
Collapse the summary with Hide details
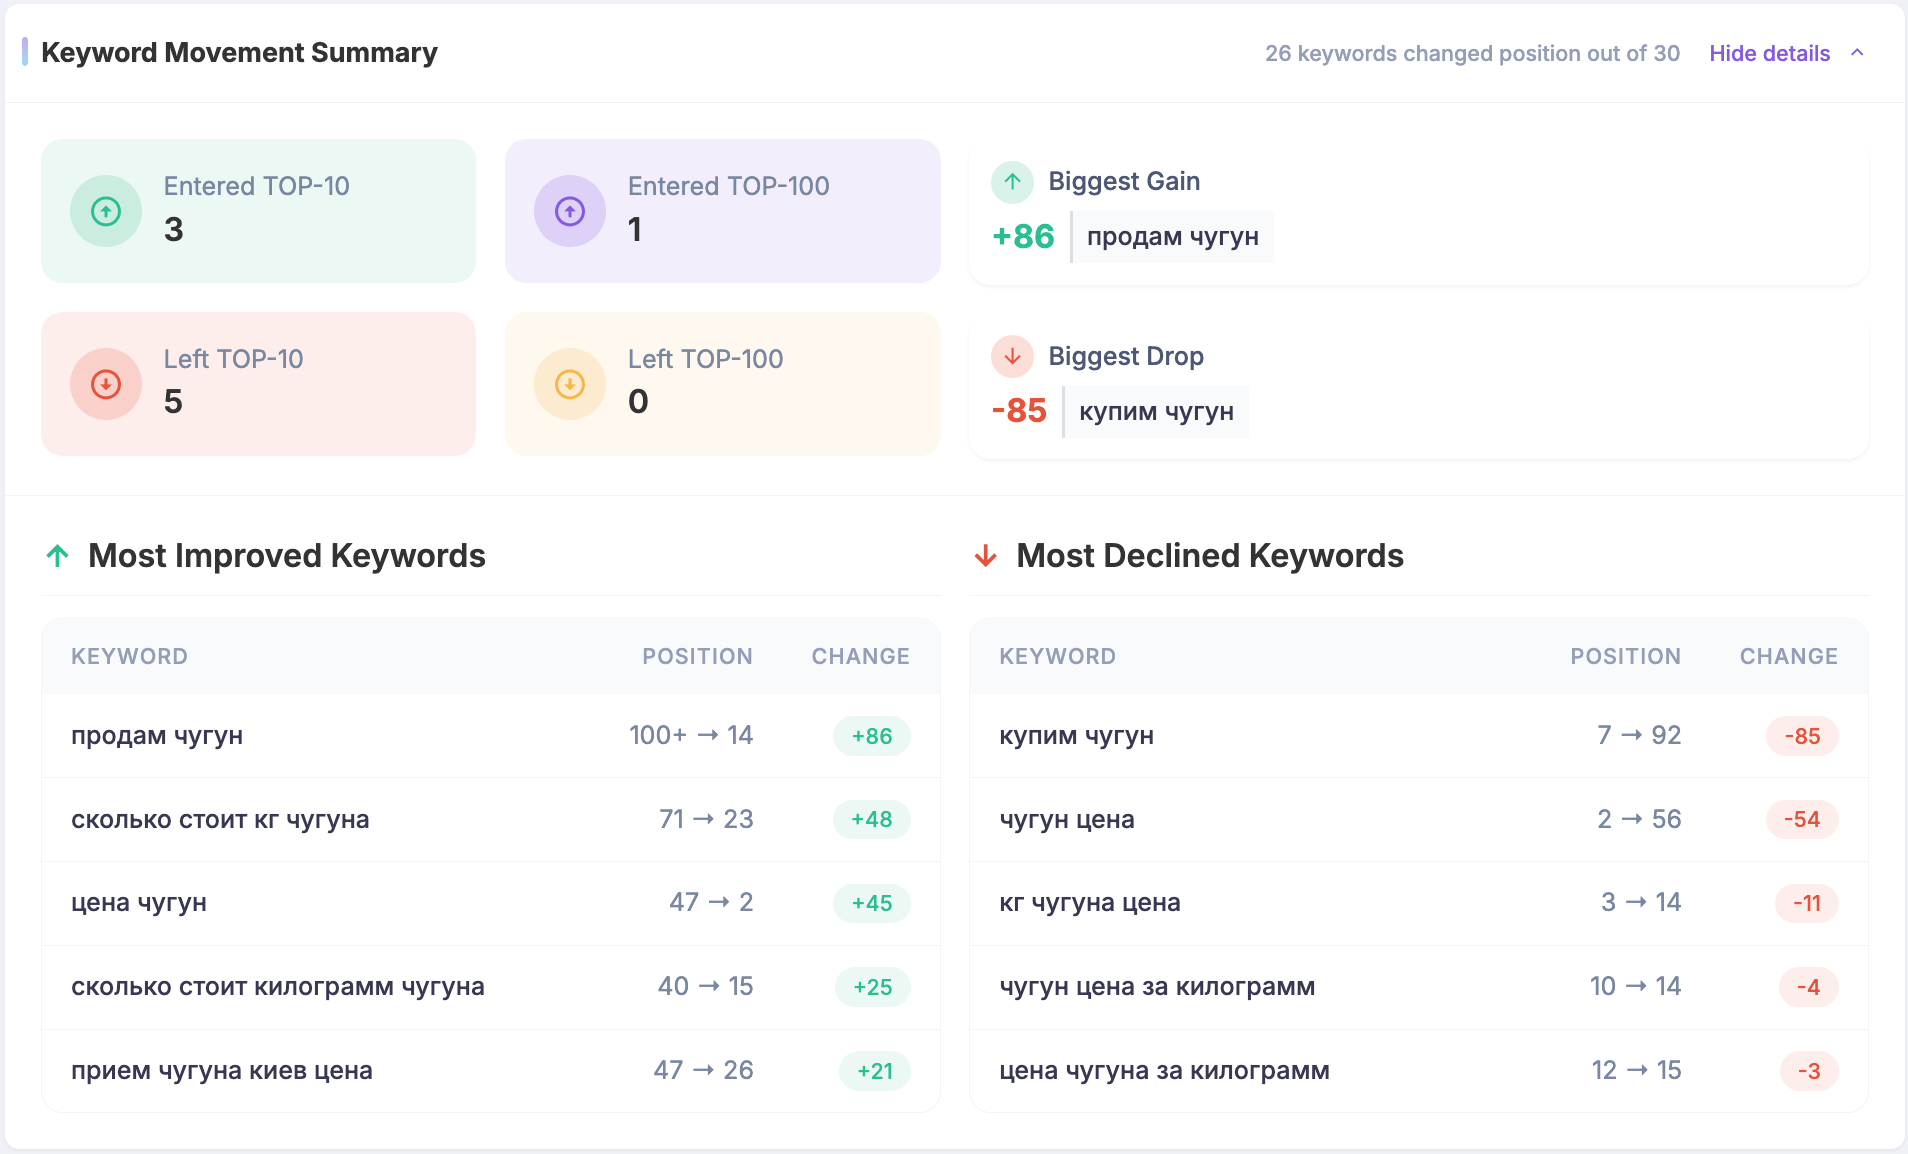click(x=1769, y=53)
